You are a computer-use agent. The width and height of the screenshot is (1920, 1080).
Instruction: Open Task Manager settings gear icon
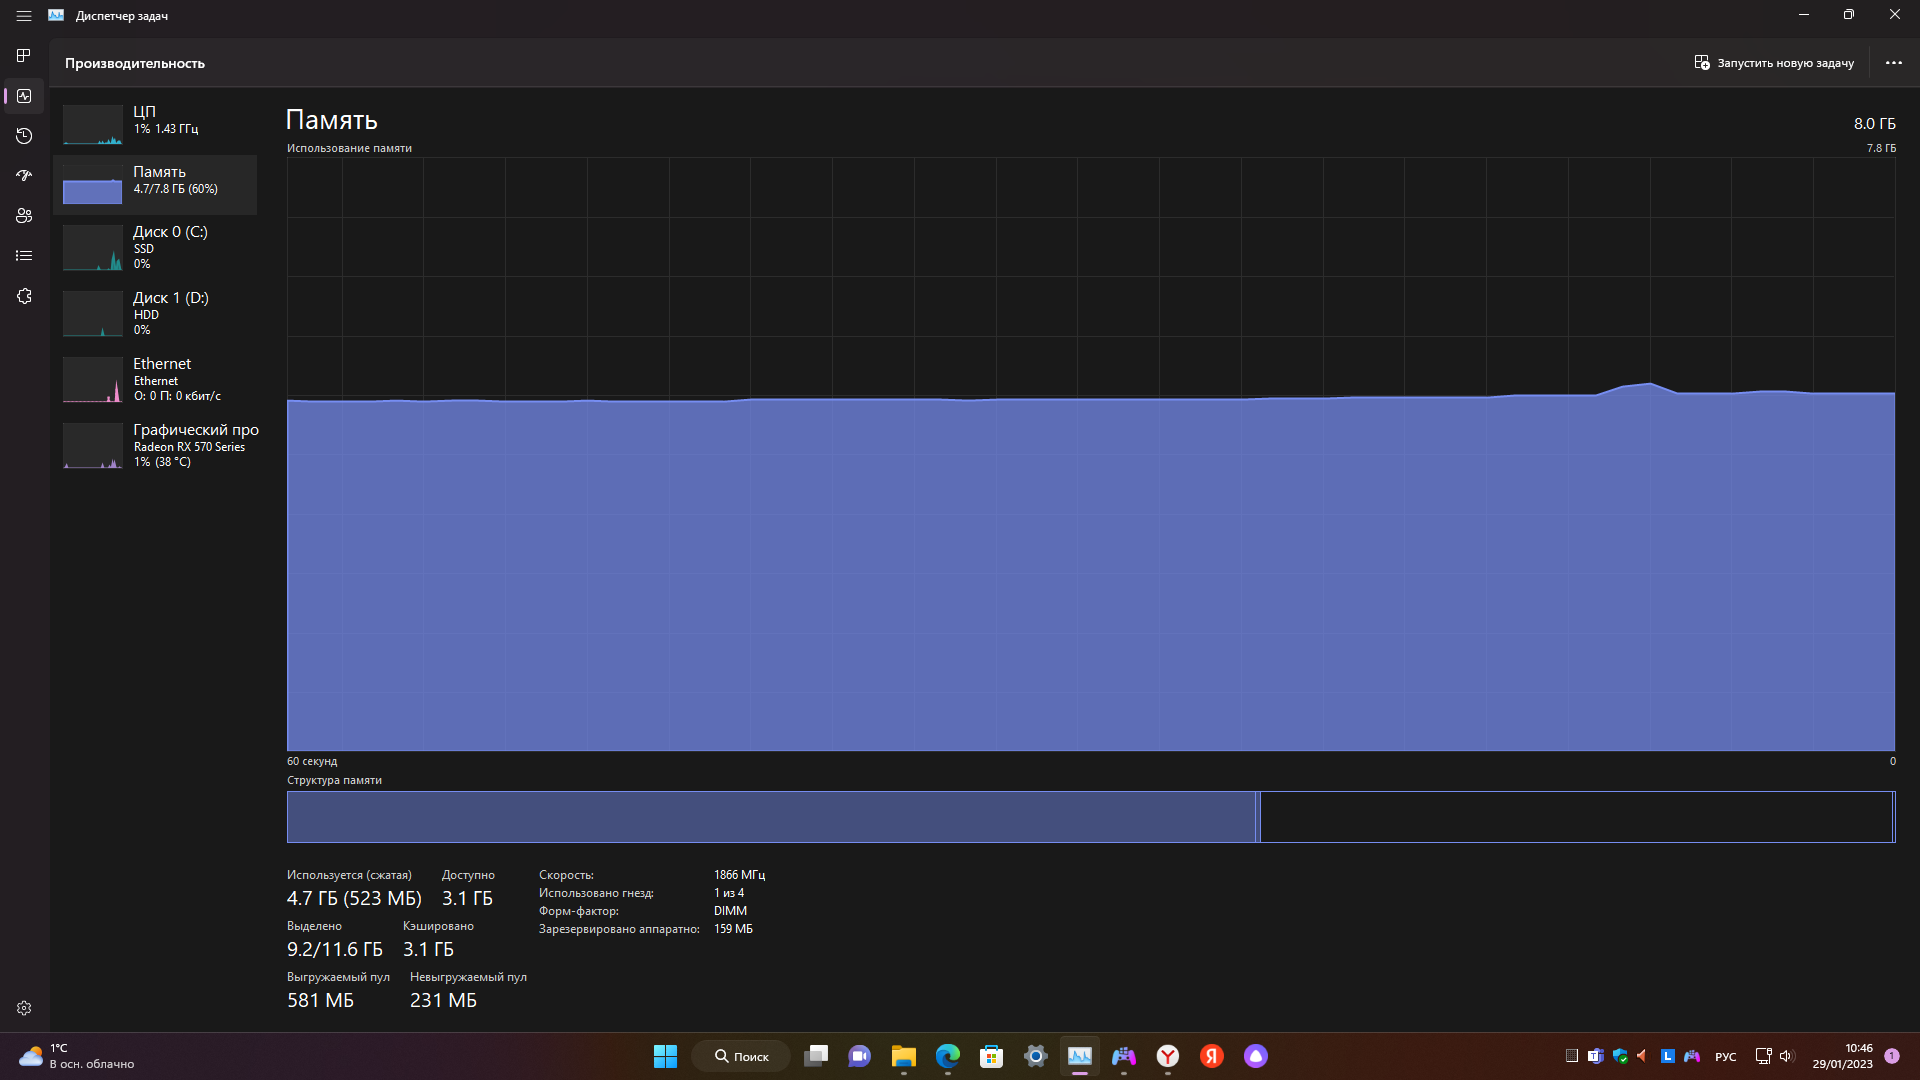24,1008
